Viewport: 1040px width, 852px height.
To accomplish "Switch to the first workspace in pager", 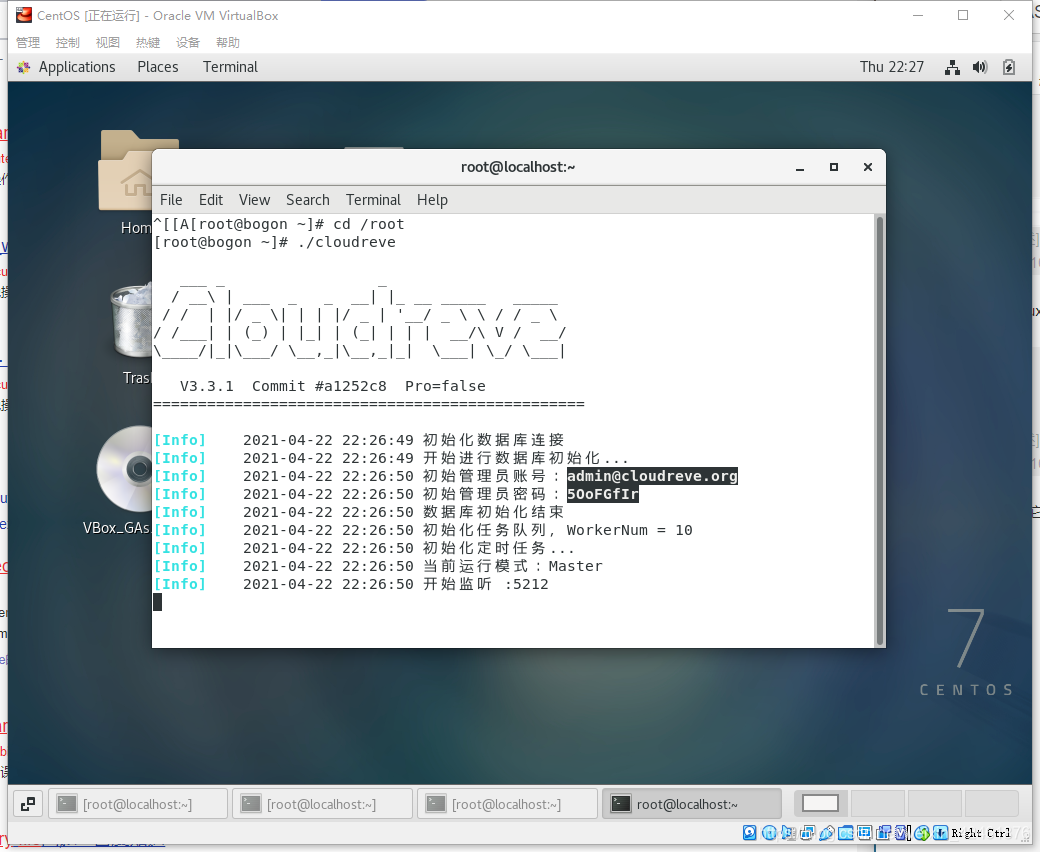I will [820, 804].
